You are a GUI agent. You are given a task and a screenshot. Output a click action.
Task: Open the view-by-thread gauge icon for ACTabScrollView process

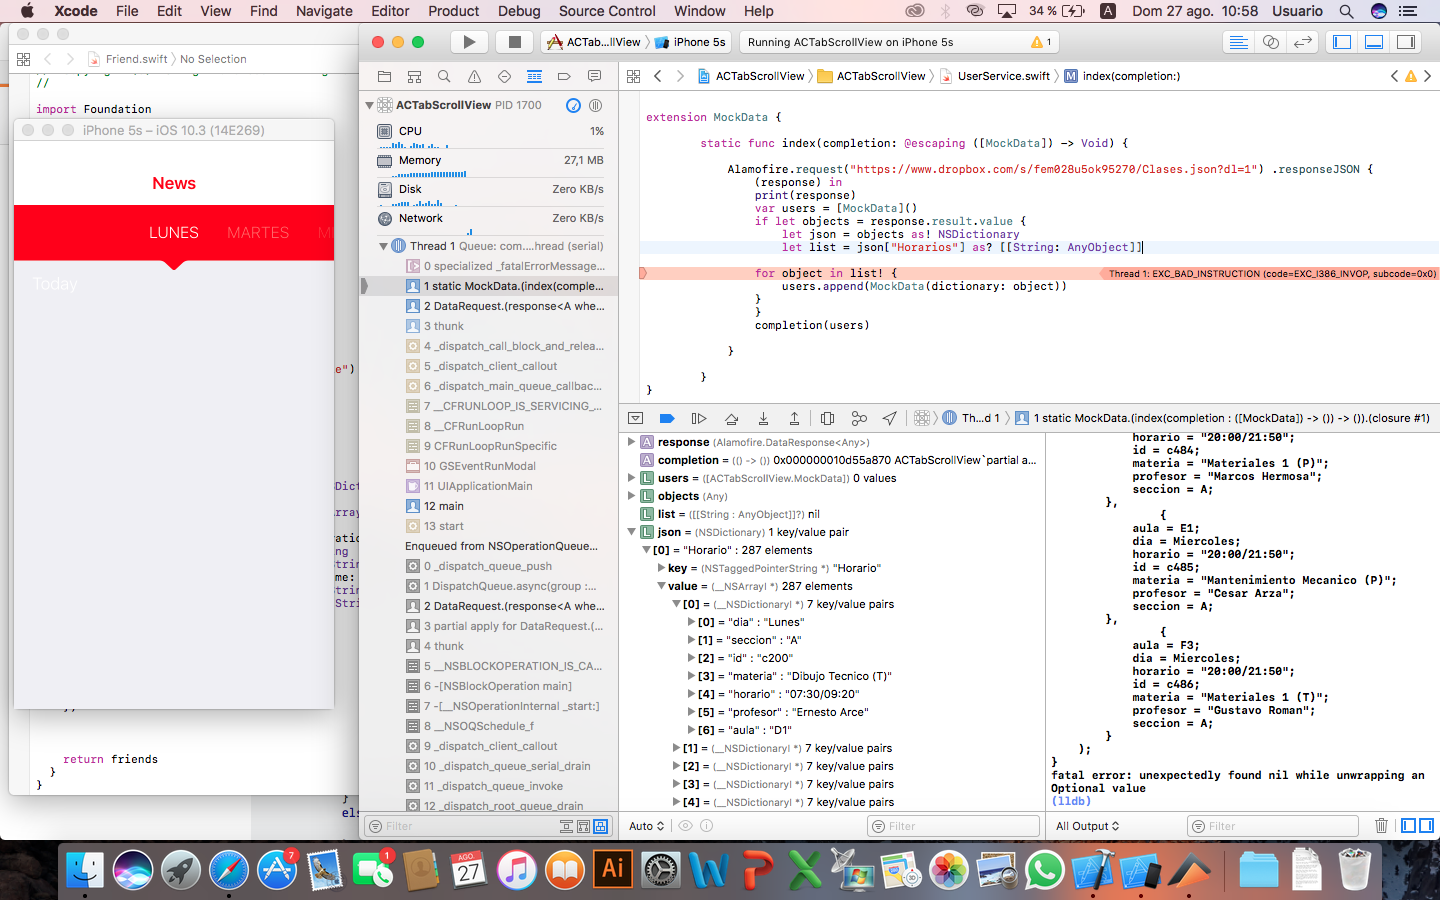click(x=573, y=105)
